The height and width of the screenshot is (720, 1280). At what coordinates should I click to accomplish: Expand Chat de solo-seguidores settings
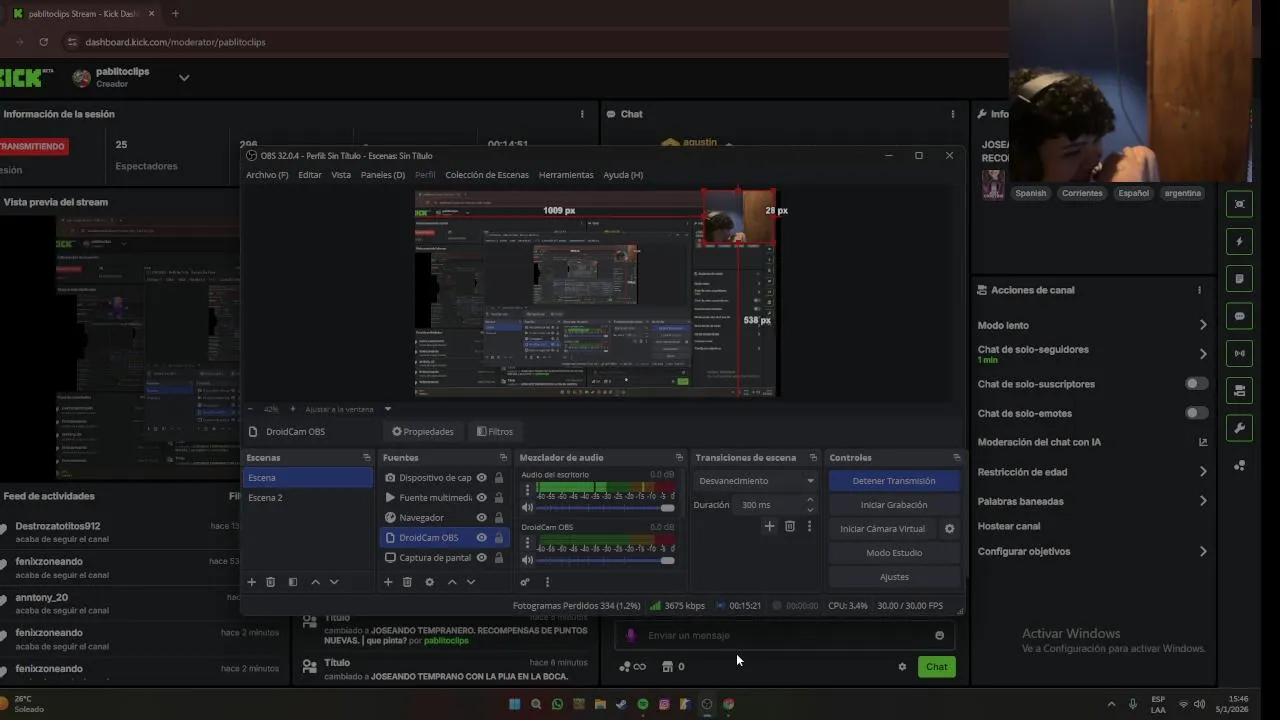tap(1203, 354)
